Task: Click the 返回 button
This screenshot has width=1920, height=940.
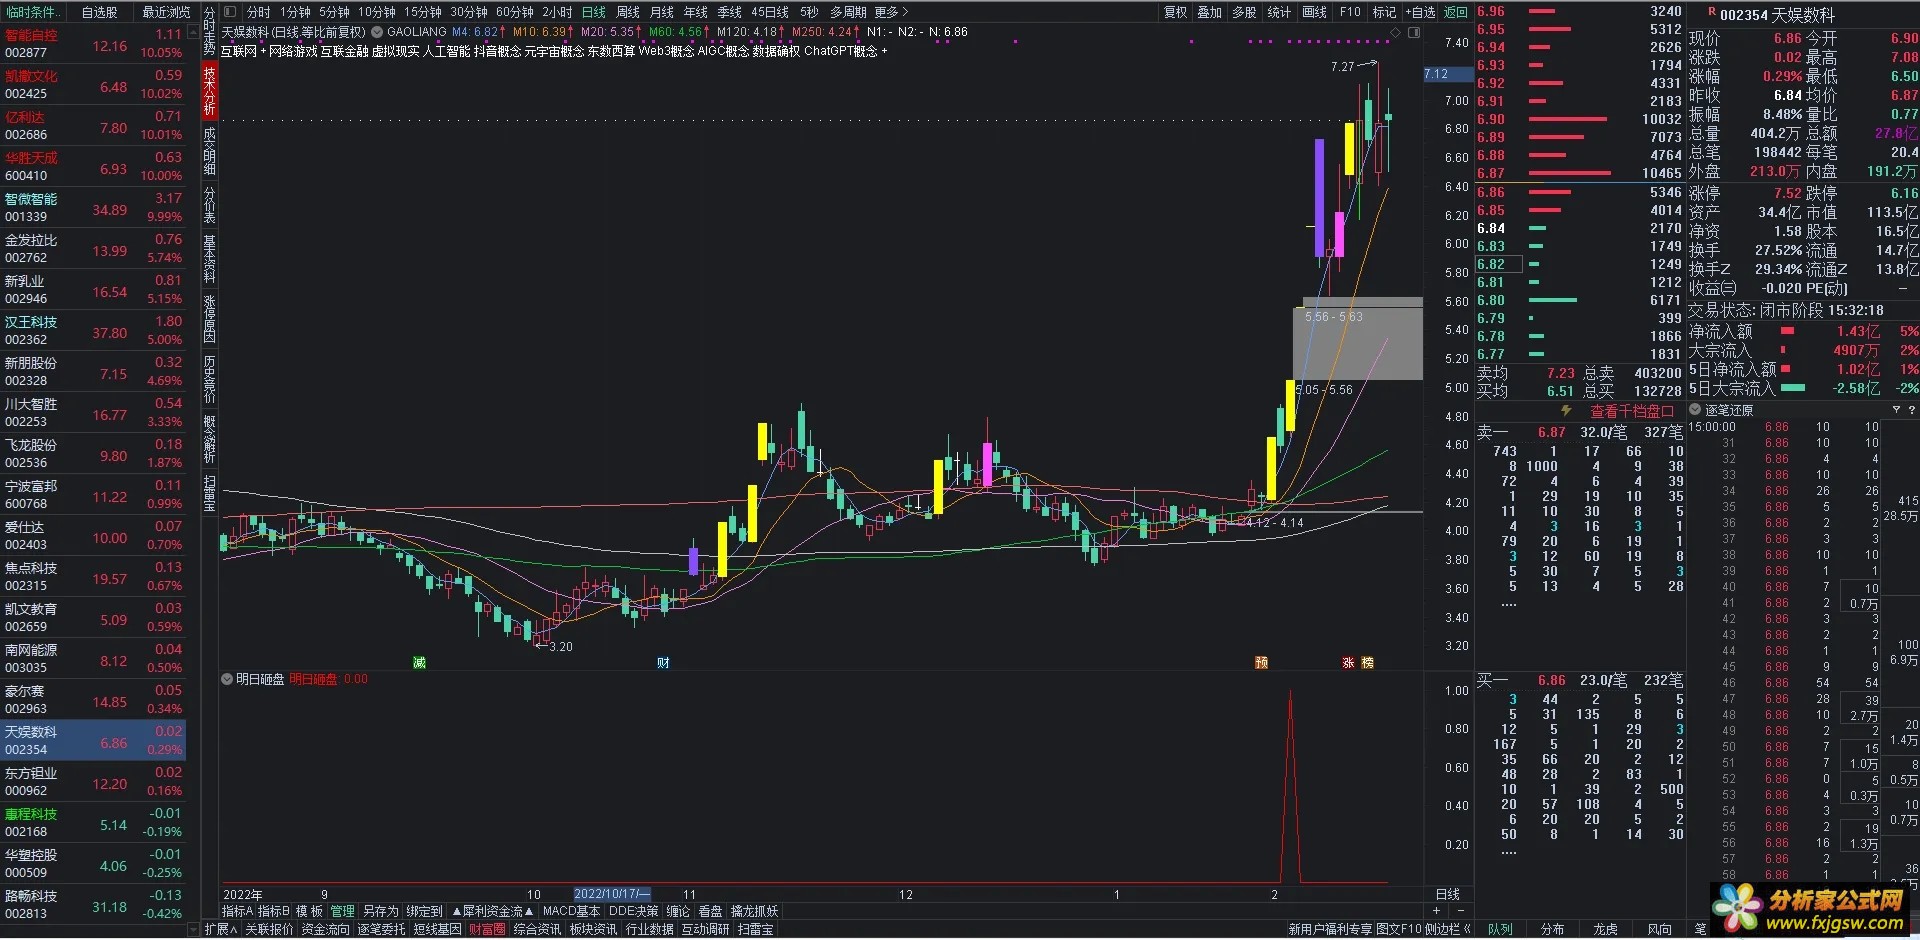Action: point(1456,12)
